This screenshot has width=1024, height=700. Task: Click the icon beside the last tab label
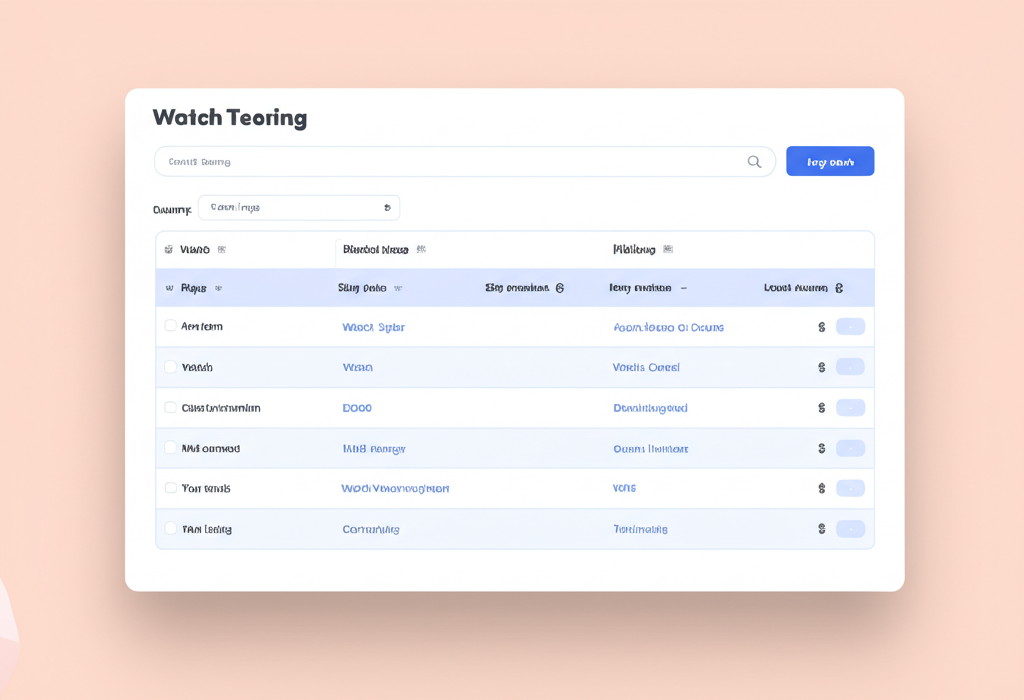pos(667,249)
